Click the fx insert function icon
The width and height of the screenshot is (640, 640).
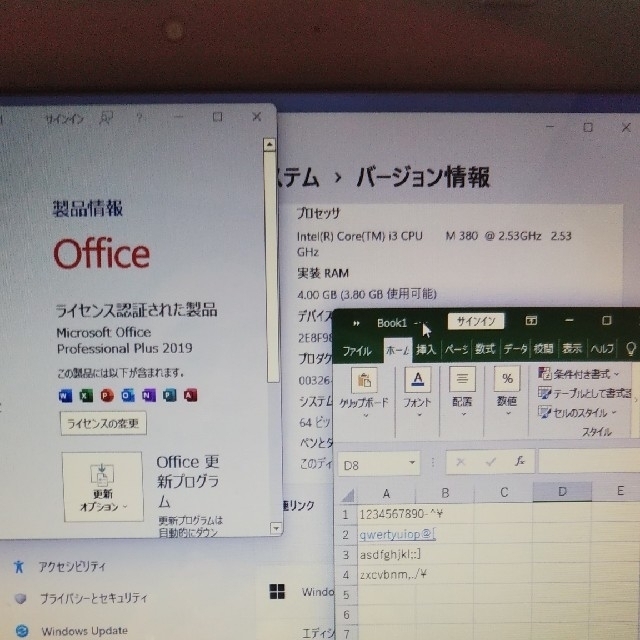(520, 462)
